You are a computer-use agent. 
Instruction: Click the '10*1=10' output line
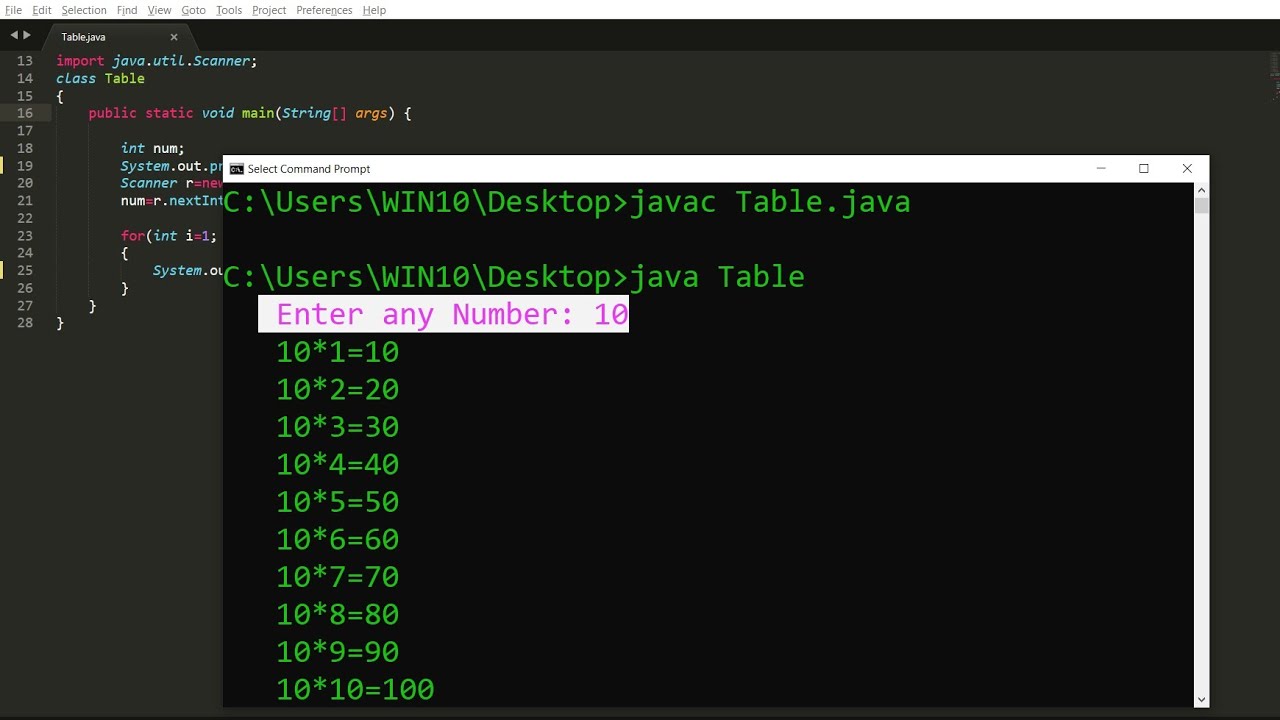(338, 352)
